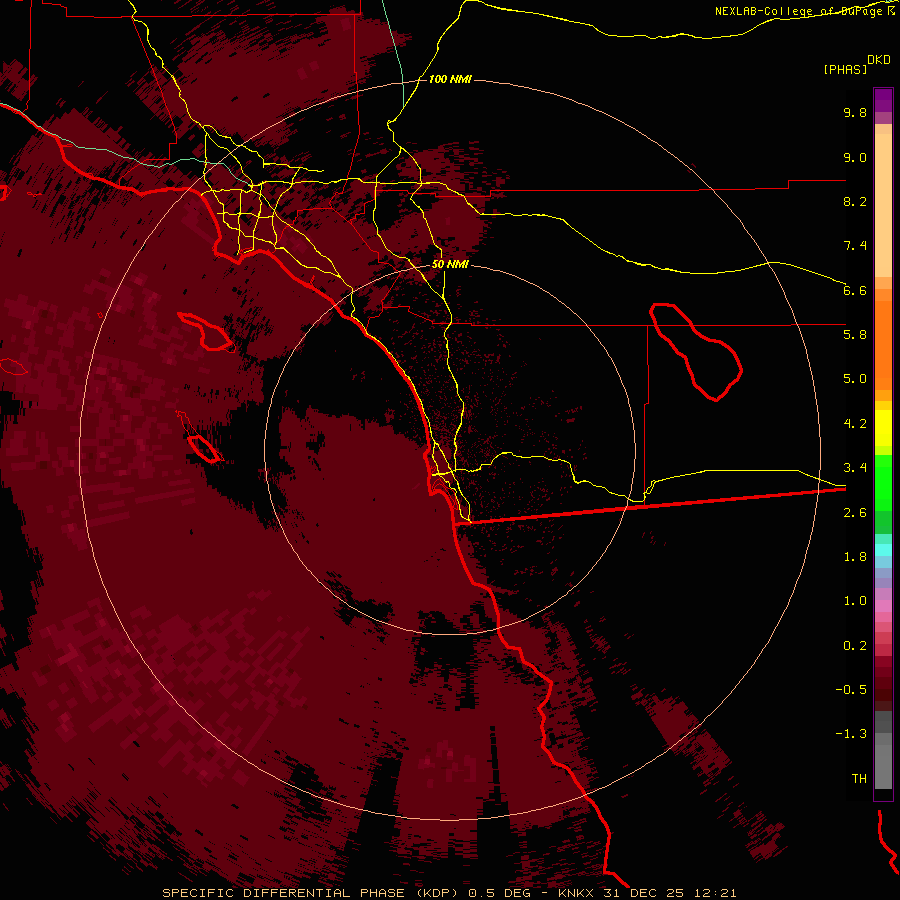Click "0.5 DEG" elevation in the caption
This screenshot has width=900, height=900.
point(500,893)
